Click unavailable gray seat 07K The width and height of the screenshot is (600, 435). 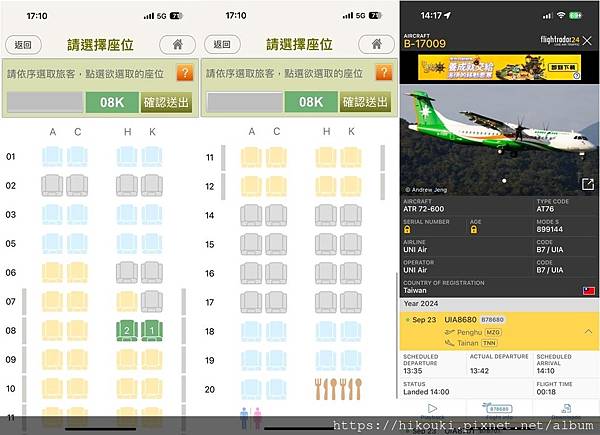coord(152,301)
